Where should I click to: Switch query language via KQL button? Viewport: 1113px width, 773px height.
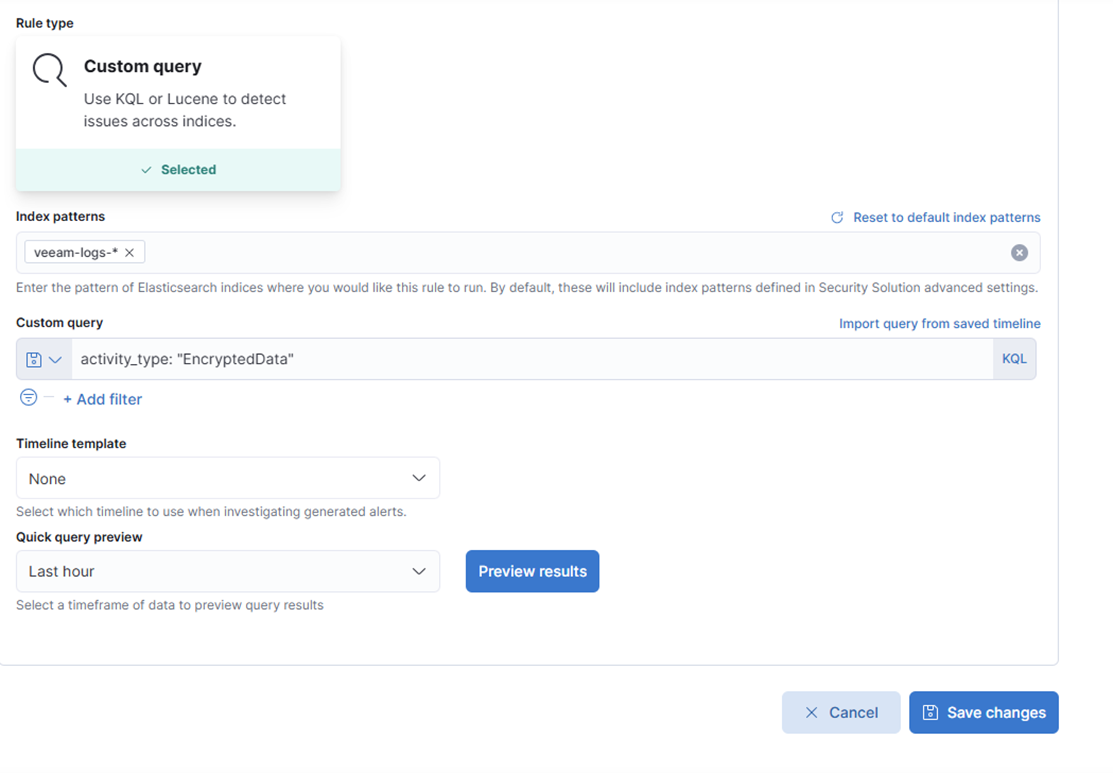pos(1014,359)
